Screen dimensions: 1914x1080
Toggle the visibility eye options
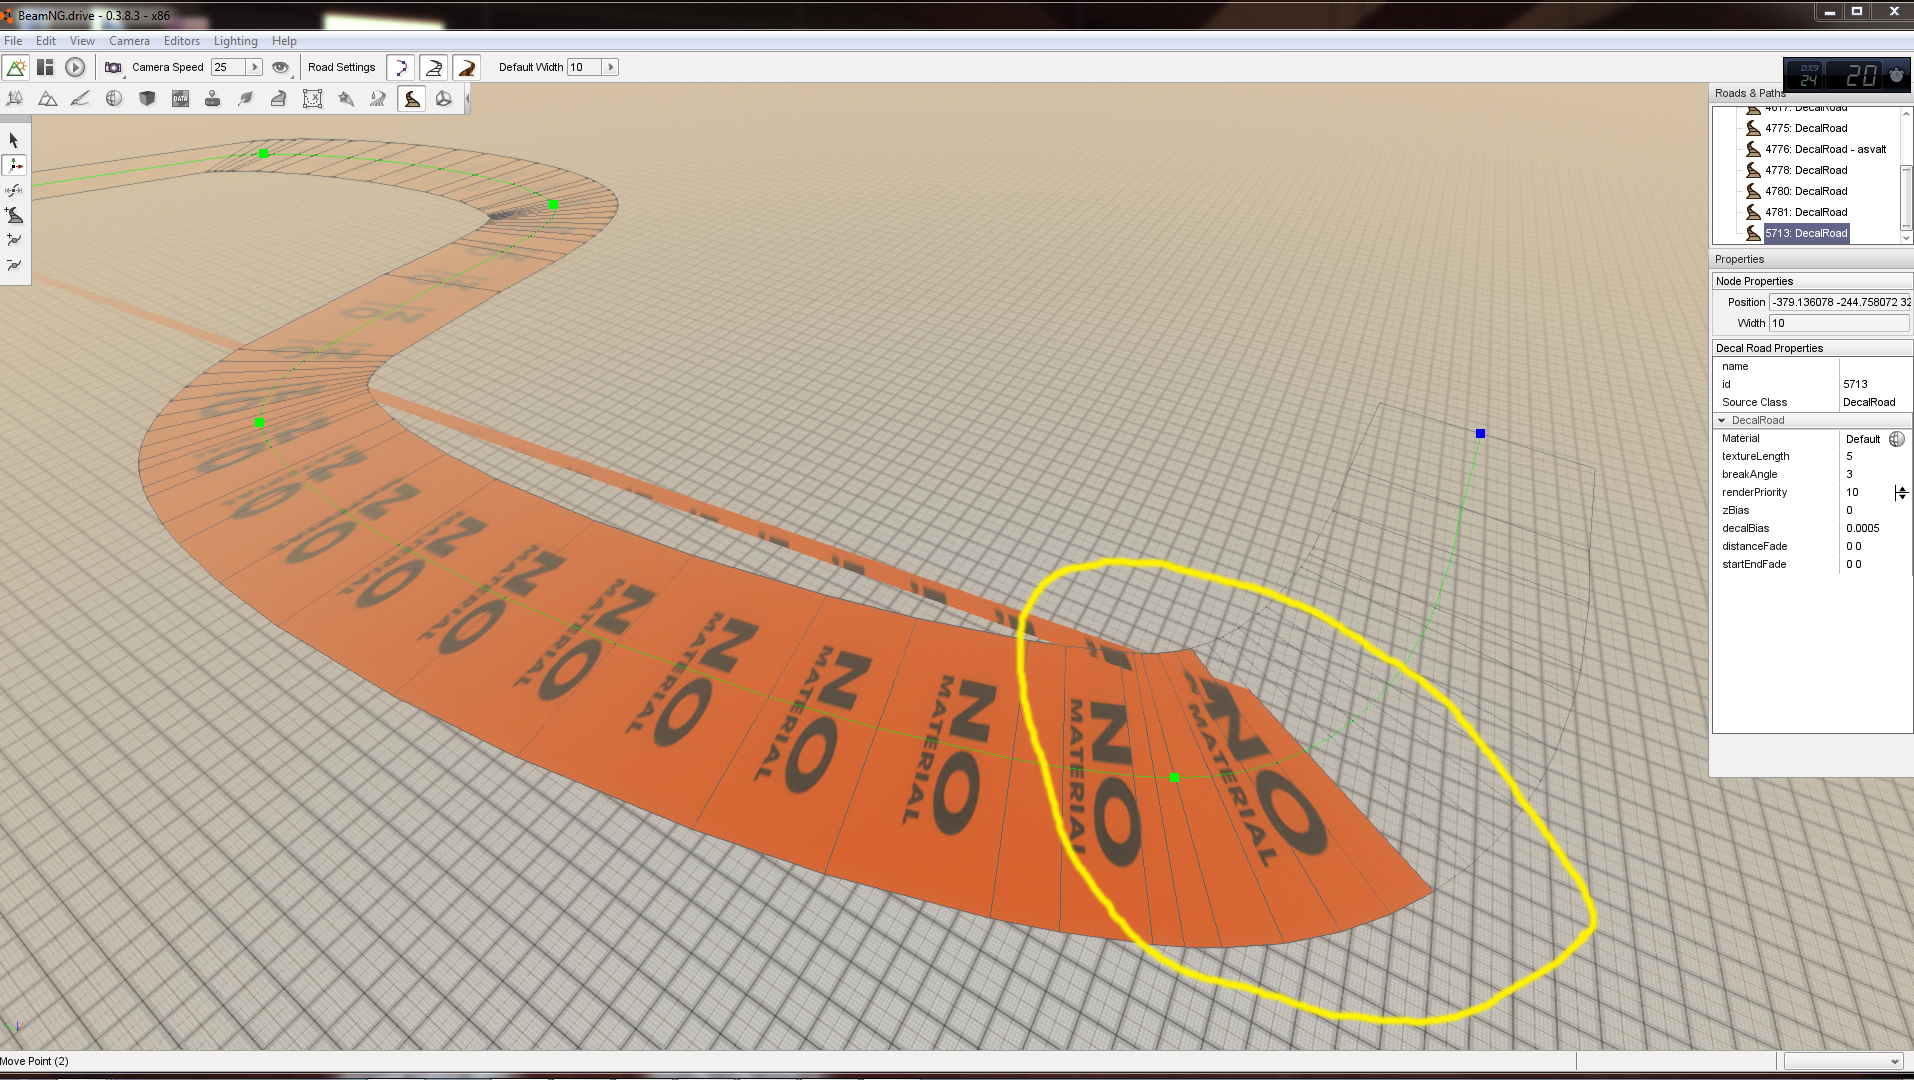(281, 67)
